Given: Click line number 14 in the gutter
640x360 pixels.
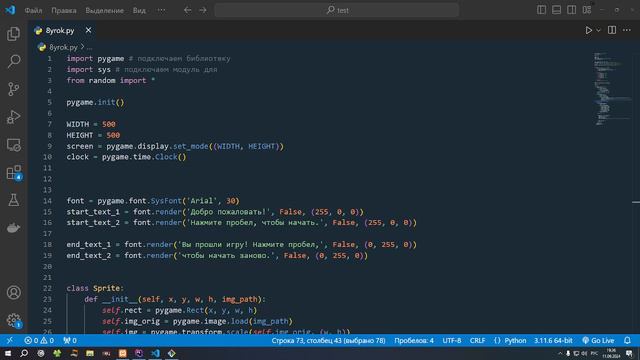Looking at the screenshot, I should (47, 201).
